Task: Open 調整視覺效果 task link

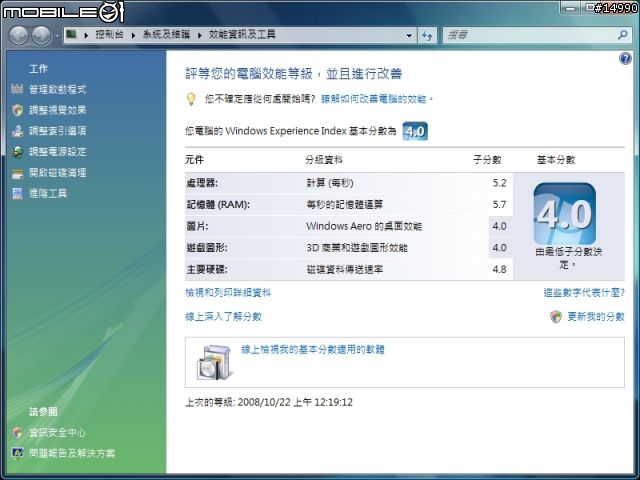Action: (58, 110)
